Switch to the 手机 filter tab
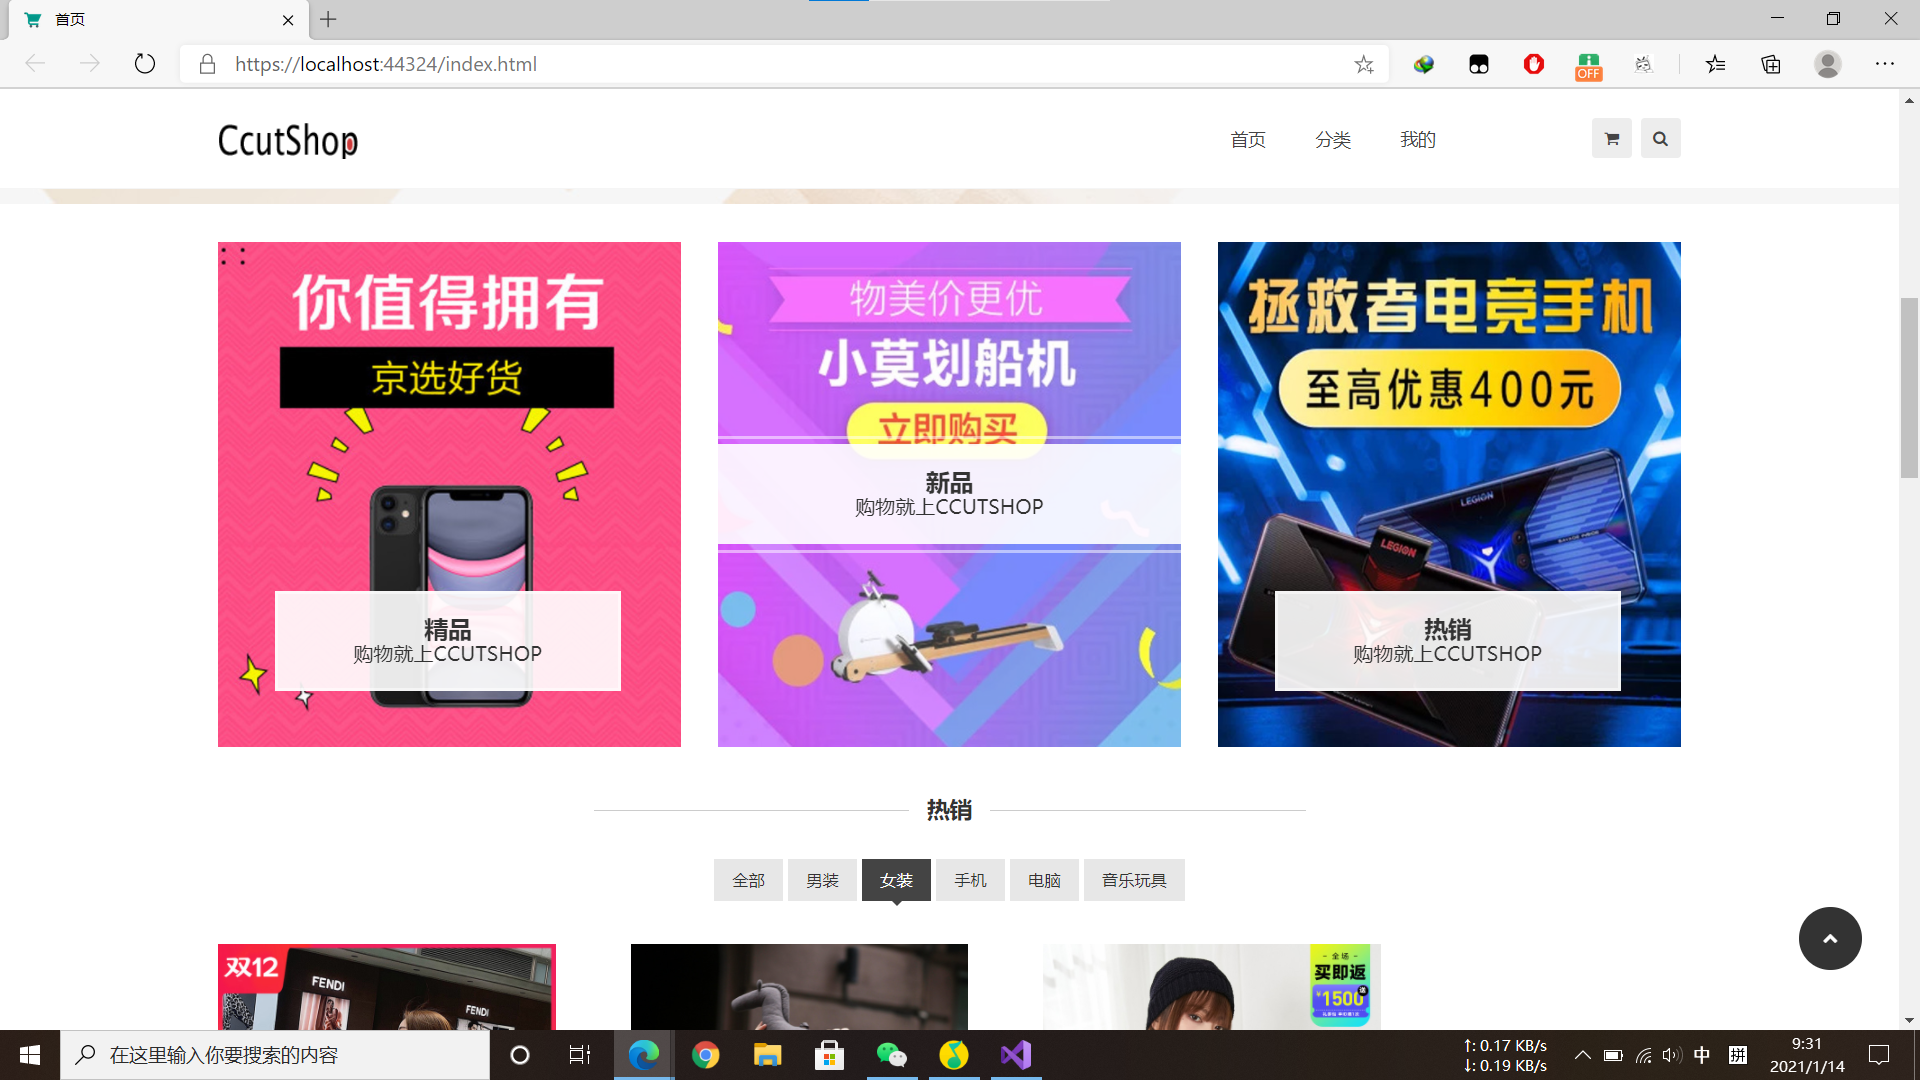Viewport: 1920px width, 1080px height. (970, 880)
